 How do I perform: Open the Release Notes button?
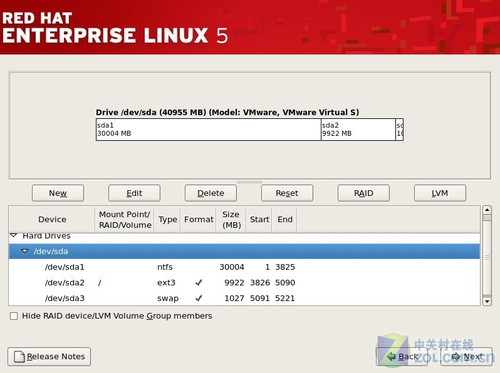click(x=49, y=357)
